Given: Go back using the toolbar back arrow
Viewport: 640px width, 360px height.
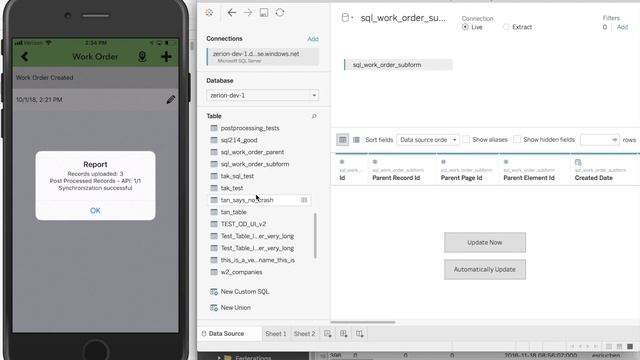Looking at the screenshot, I should tap(231, 13).
